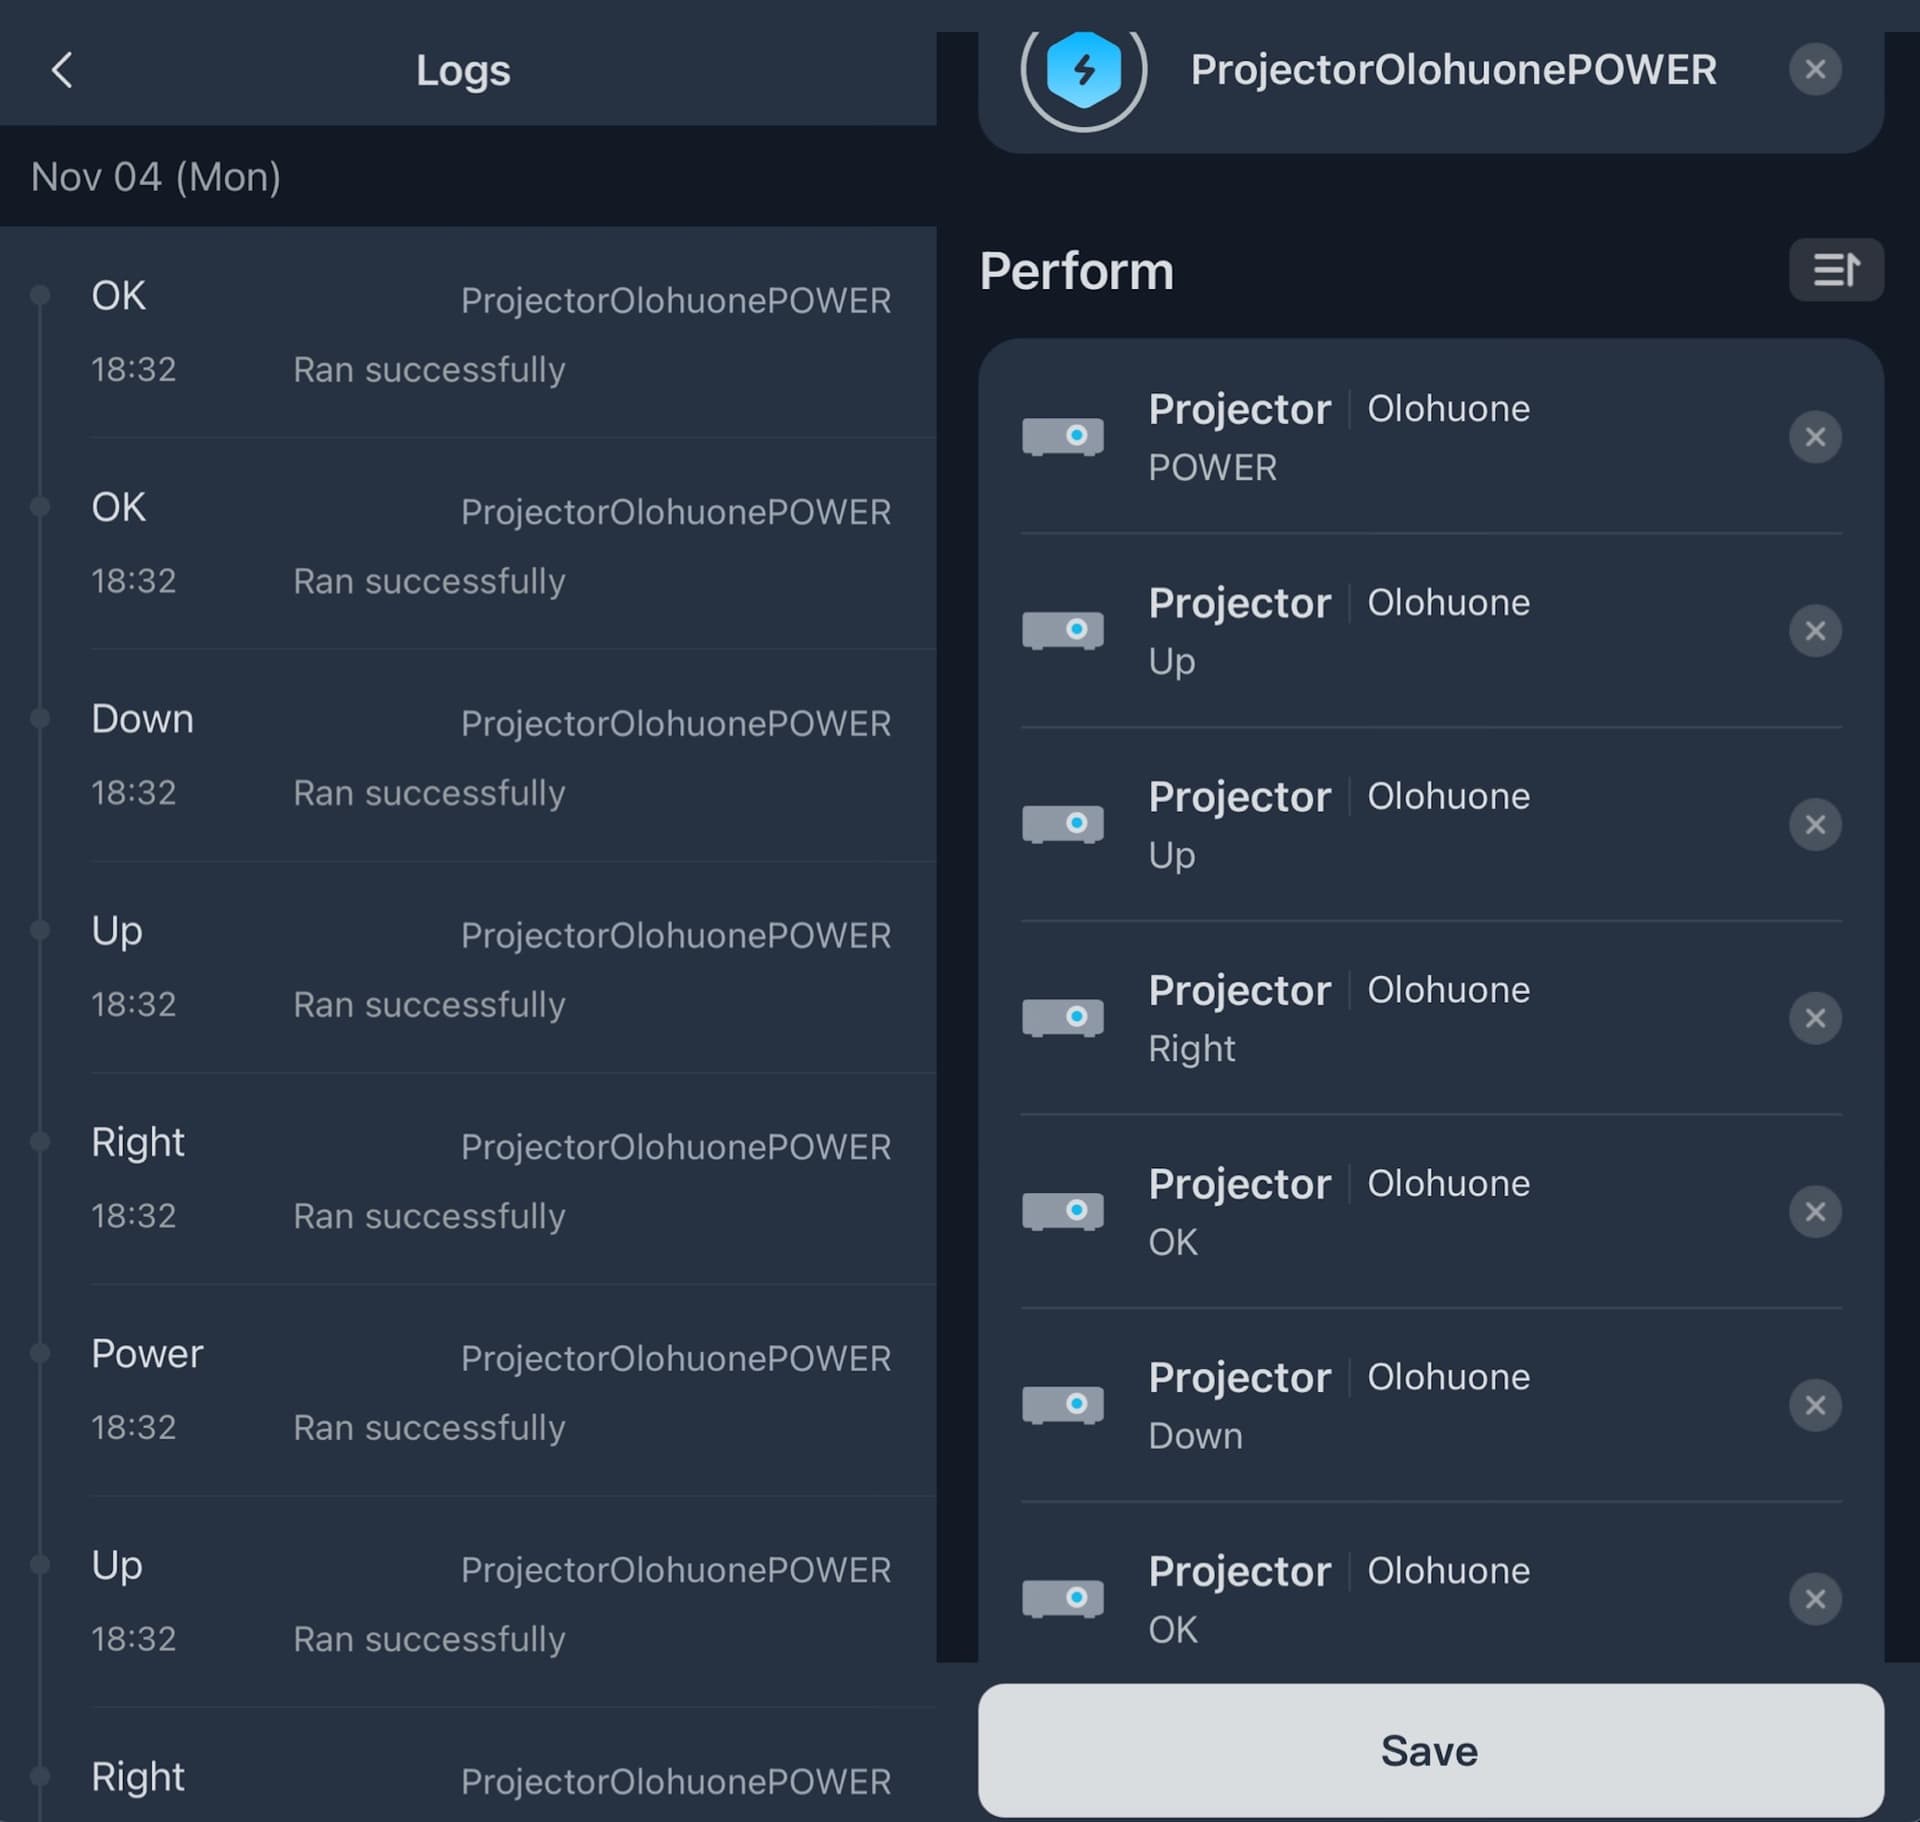Click the sort/reorder icon beside Perform
Screen dimensions: 1920x1822
point(1835,270)
